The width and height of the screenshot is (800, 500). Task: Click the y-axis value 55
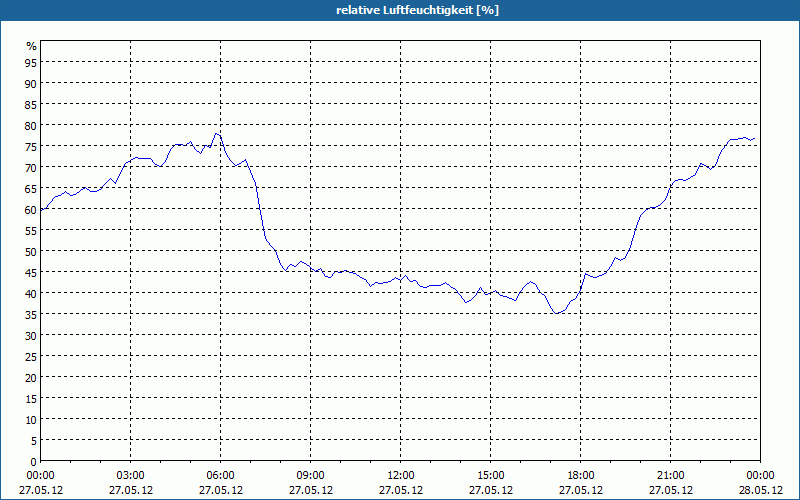point(31,231)
